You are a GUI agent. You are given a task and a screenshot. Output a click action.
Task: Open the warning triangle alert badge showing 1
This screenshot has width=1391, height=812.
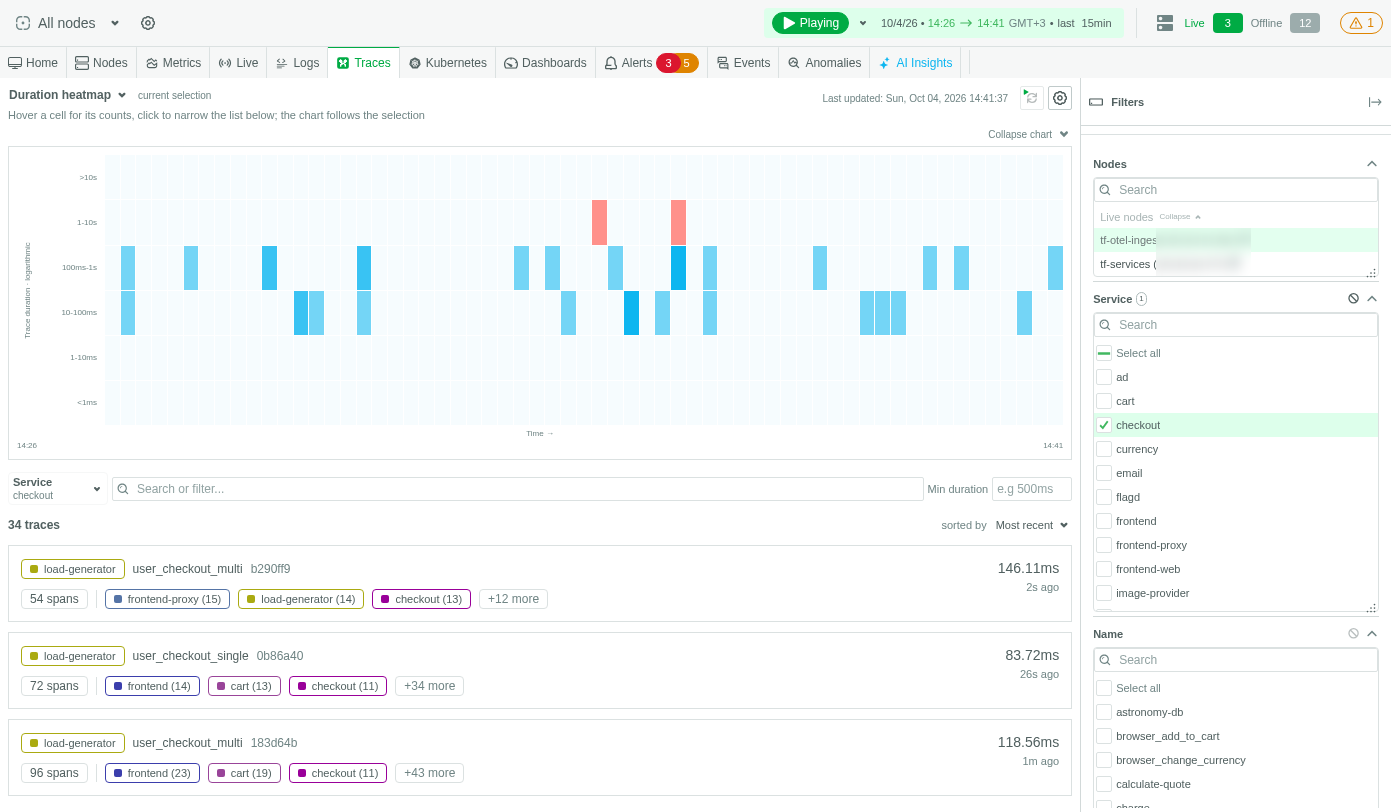[1361, 23]
